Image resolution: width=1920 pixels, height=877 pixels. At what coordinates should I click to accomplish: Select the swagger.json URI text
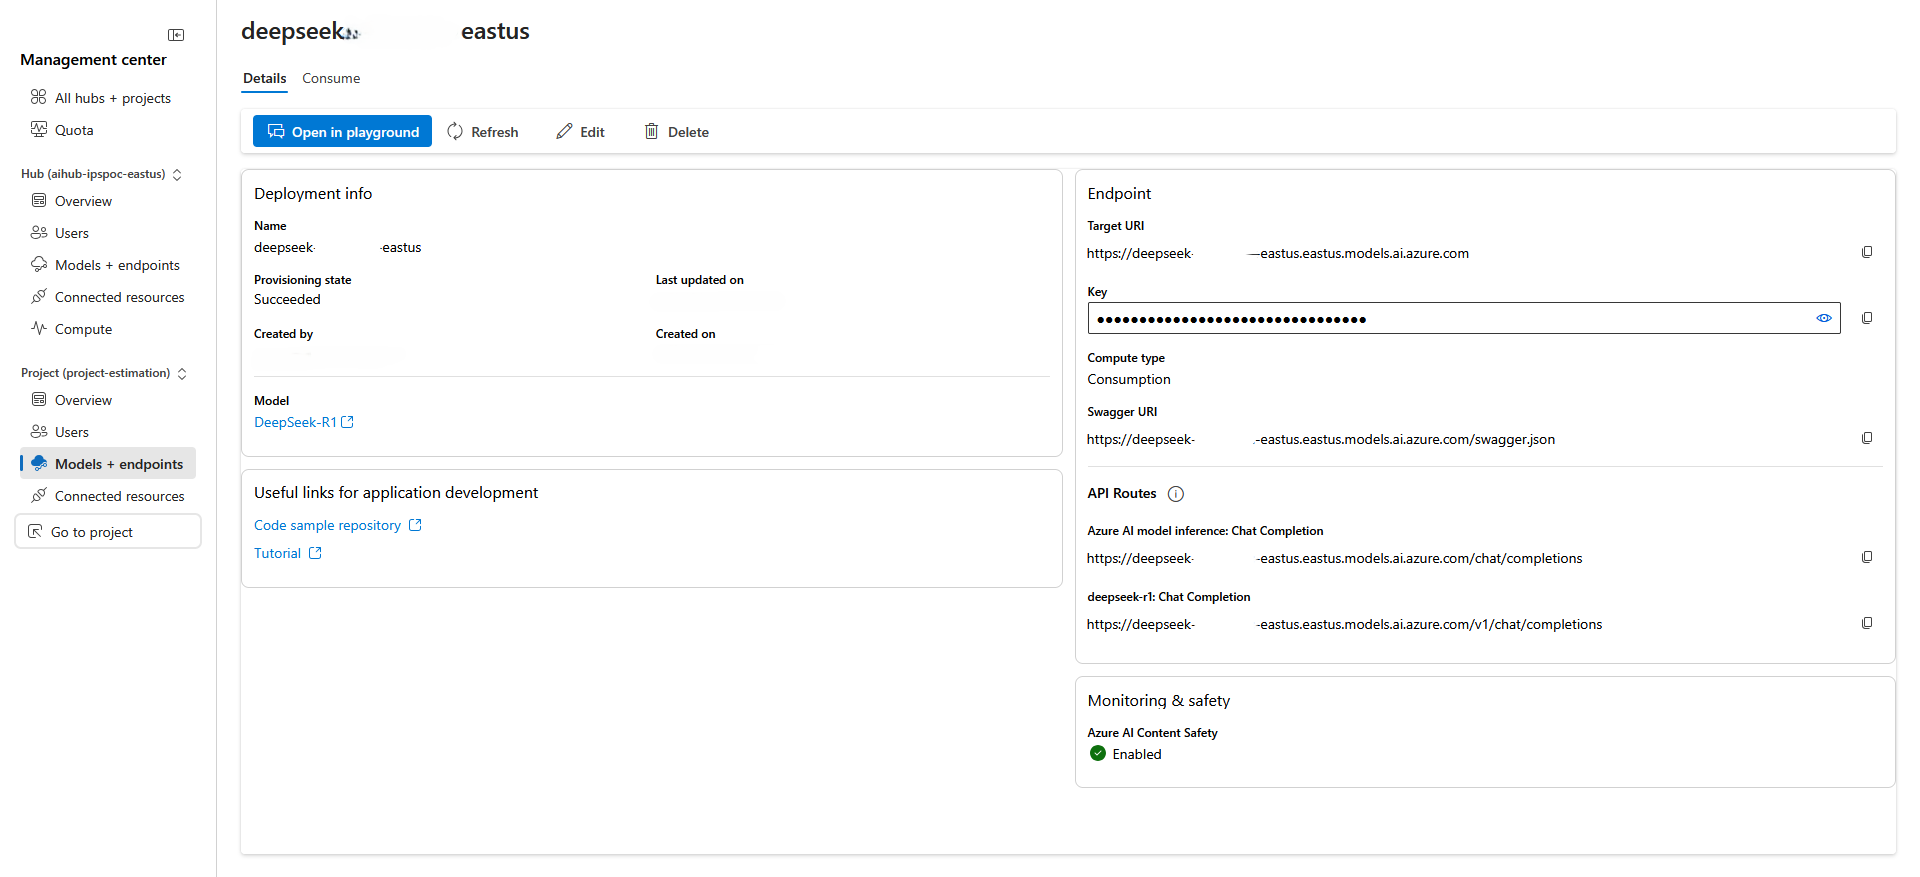click(x=1321, y=439)
